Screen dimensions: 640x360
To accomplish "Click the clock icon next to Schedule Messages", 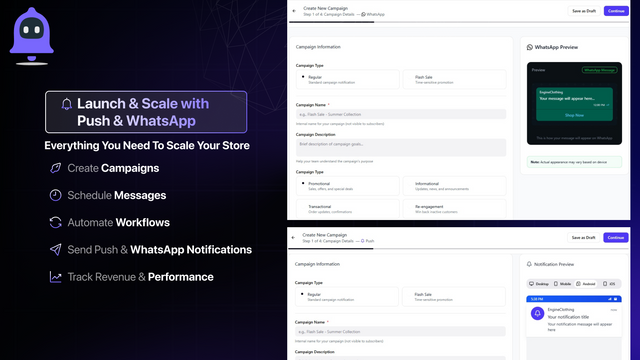I will click(x=56, y=195).
